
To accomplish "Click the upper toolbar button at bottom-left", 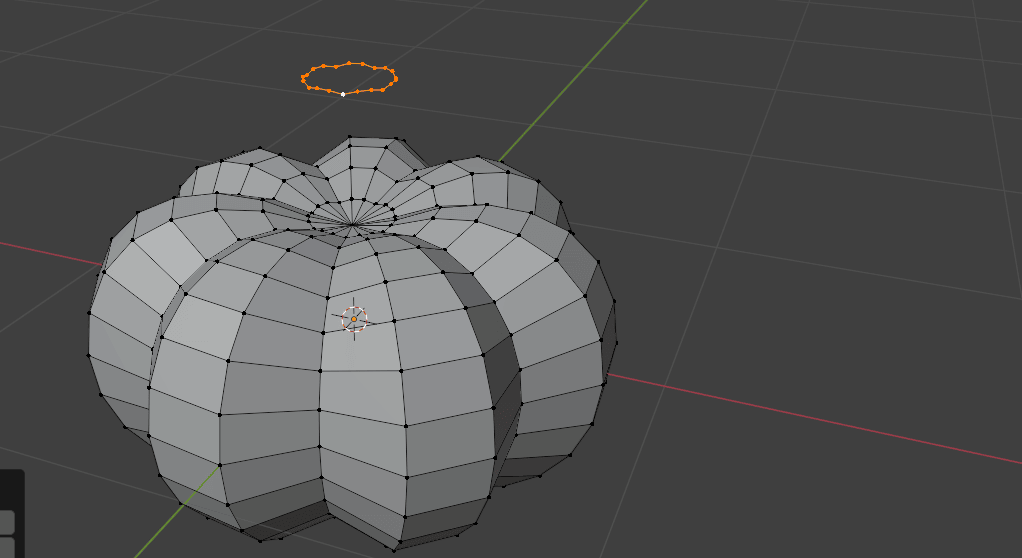I will [6, 522].
